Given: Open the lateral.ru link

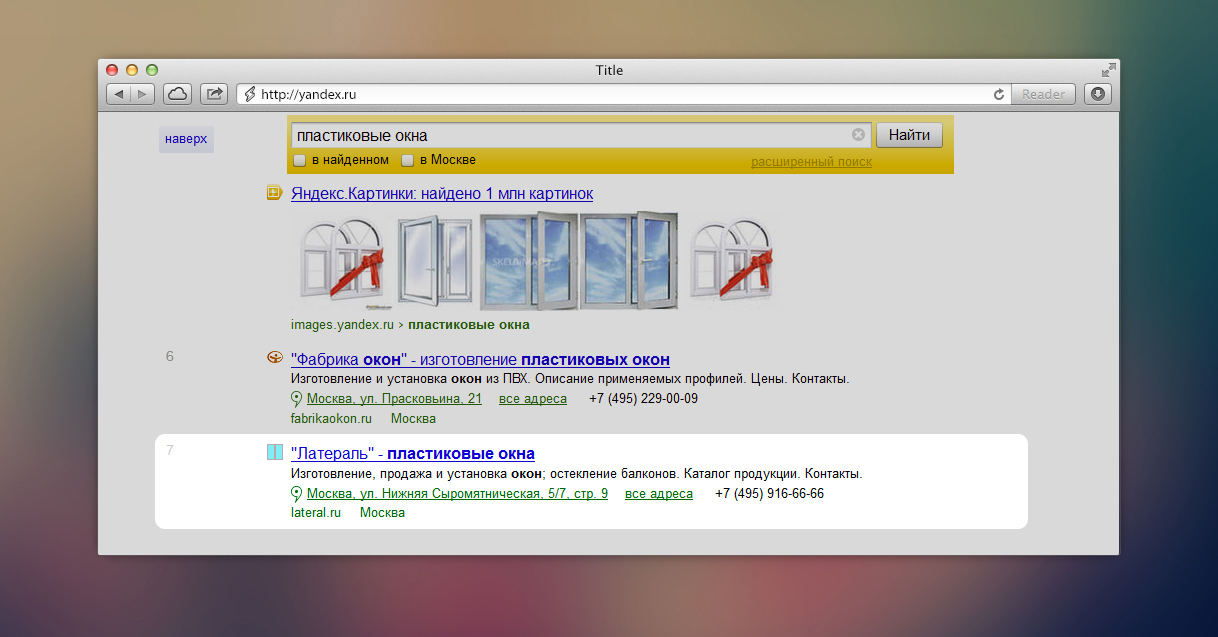Looking at the screenshot, I should [x=316, y=512].
